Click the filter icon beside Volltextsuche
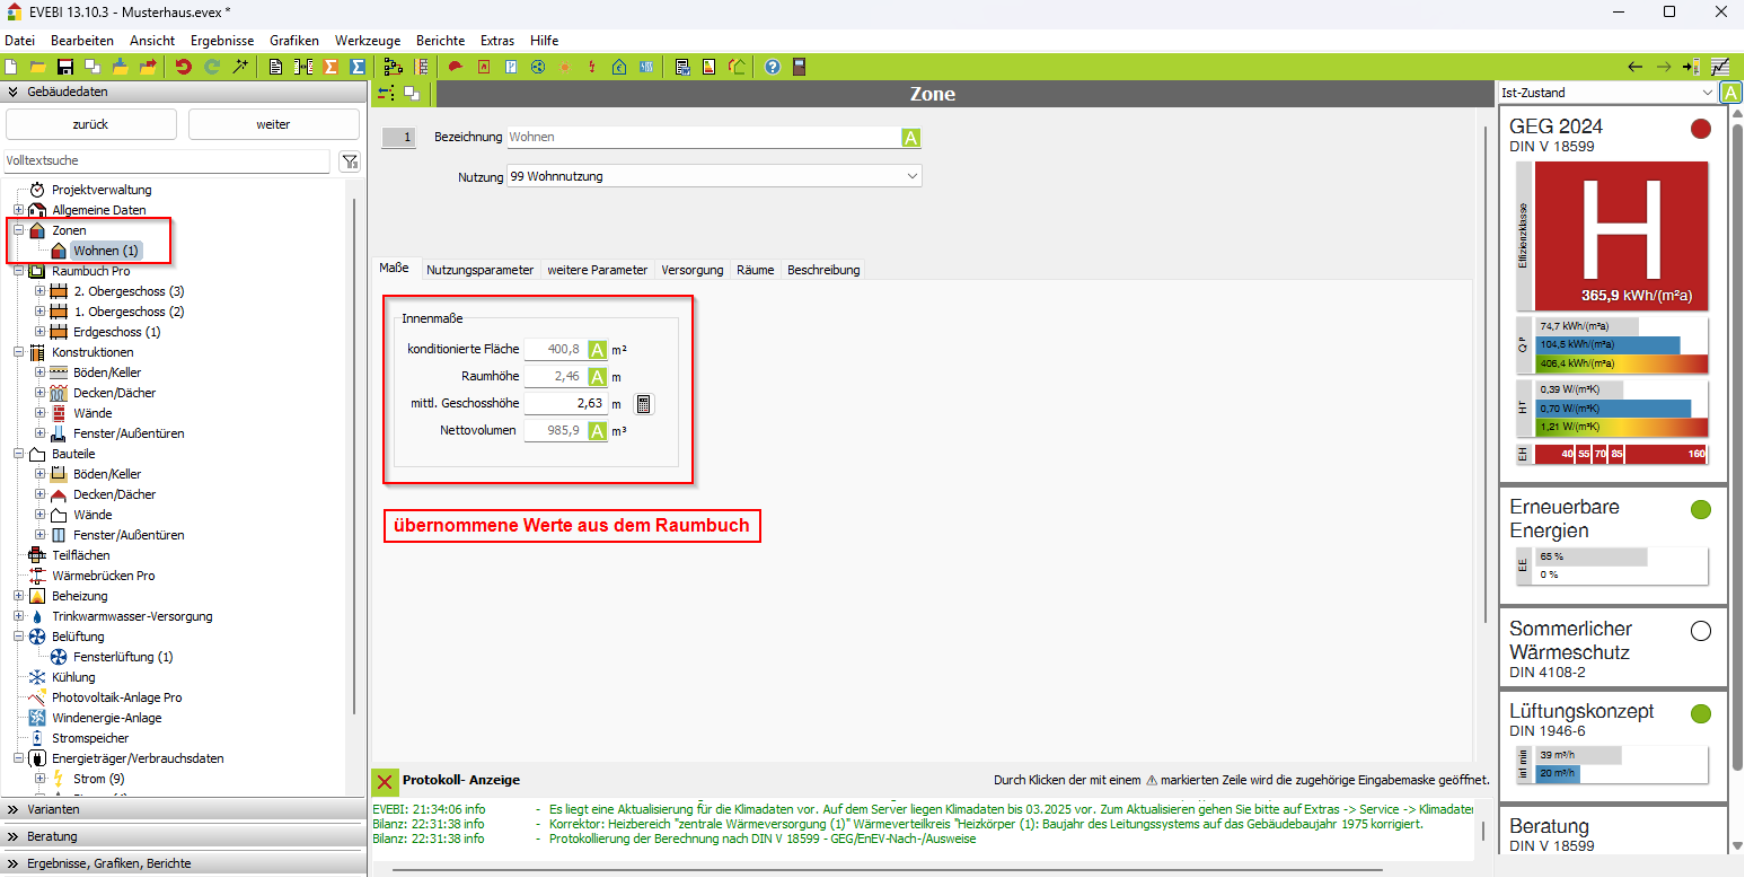This screenshot has height=877, width=1744. 349,161
